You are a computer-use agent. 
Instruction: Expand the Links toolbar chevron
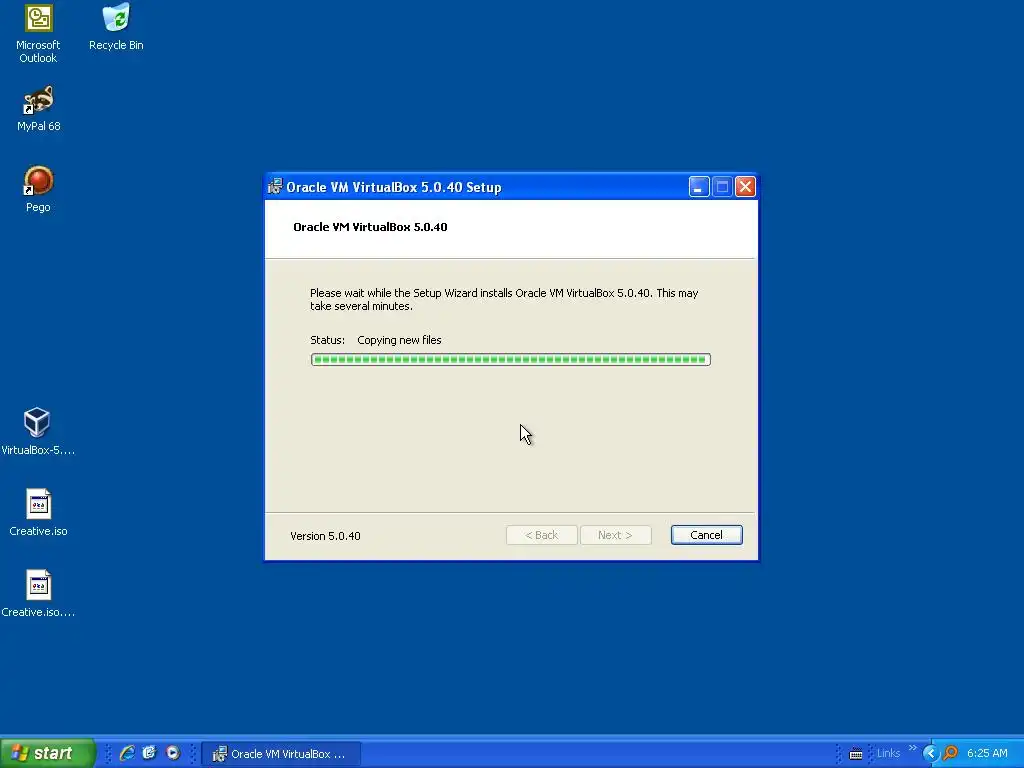point(913,748)
